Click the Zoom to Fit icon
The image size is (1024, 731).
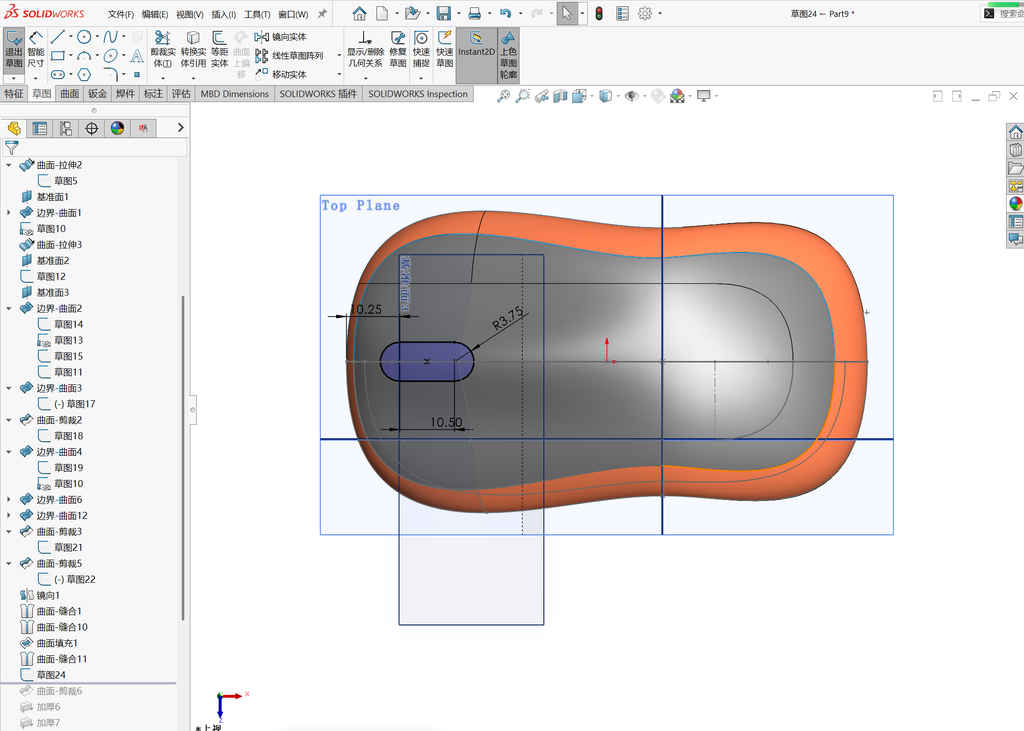pyautogui.click(x=503, y=96)
